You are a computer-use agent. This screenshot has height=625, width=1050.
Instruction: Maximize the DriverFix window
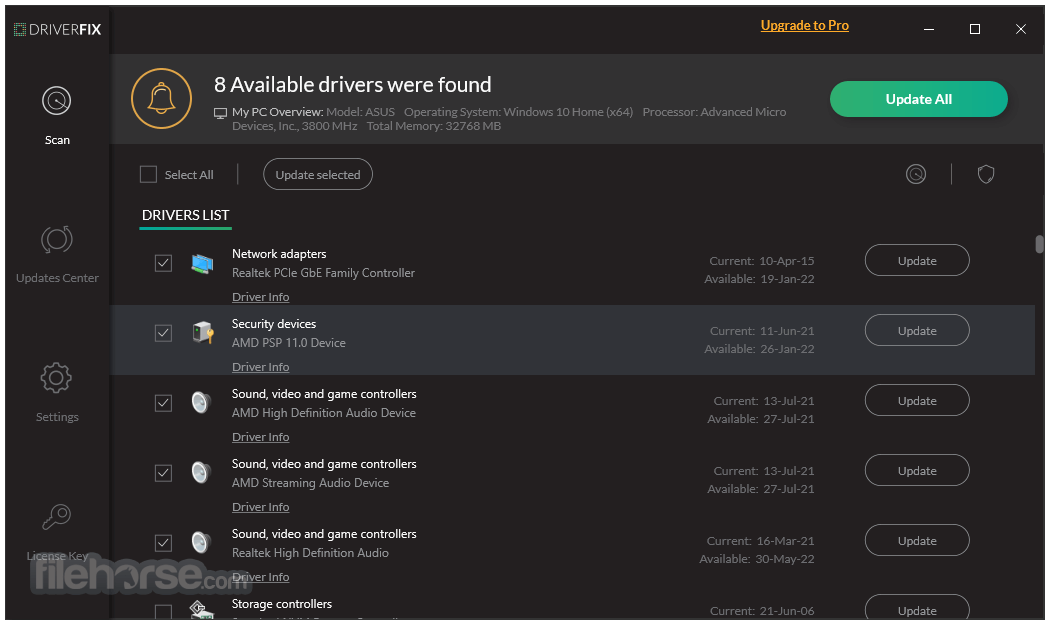(x=974, y=29)
